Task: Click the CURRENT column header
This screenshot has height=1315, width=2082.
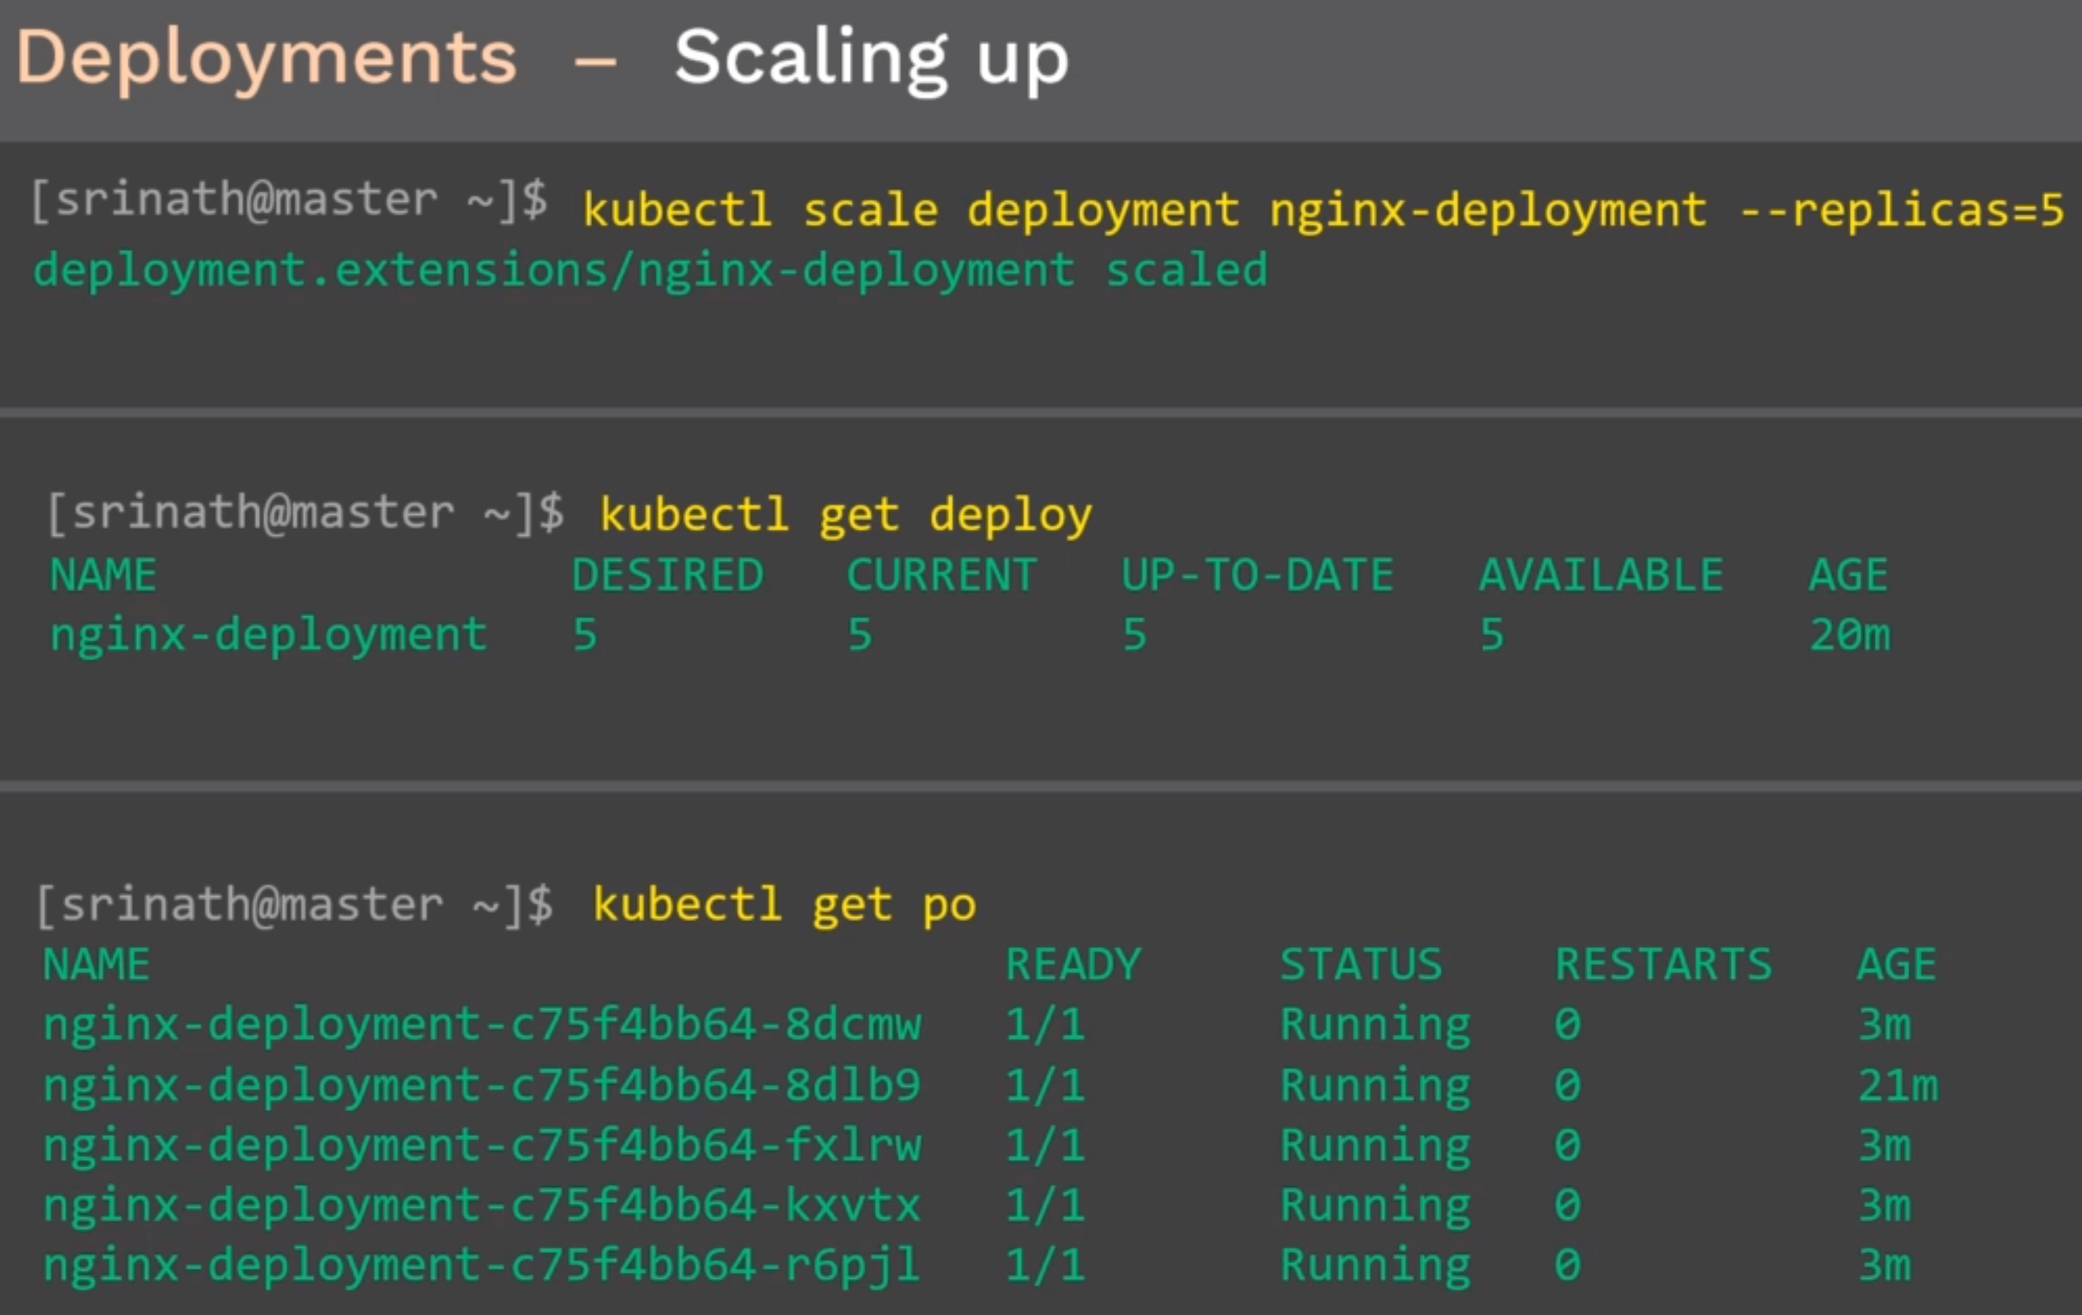Action: [941, 575]
